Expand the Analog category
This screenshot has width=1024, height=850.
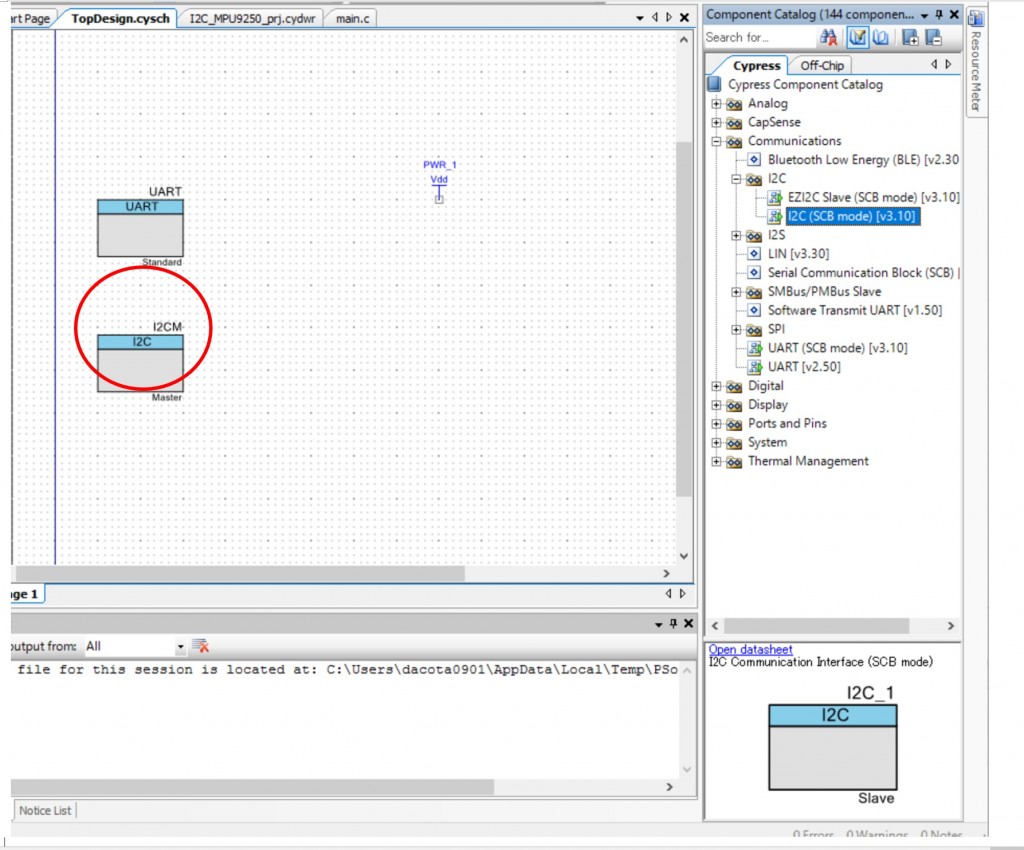[716, 104]
